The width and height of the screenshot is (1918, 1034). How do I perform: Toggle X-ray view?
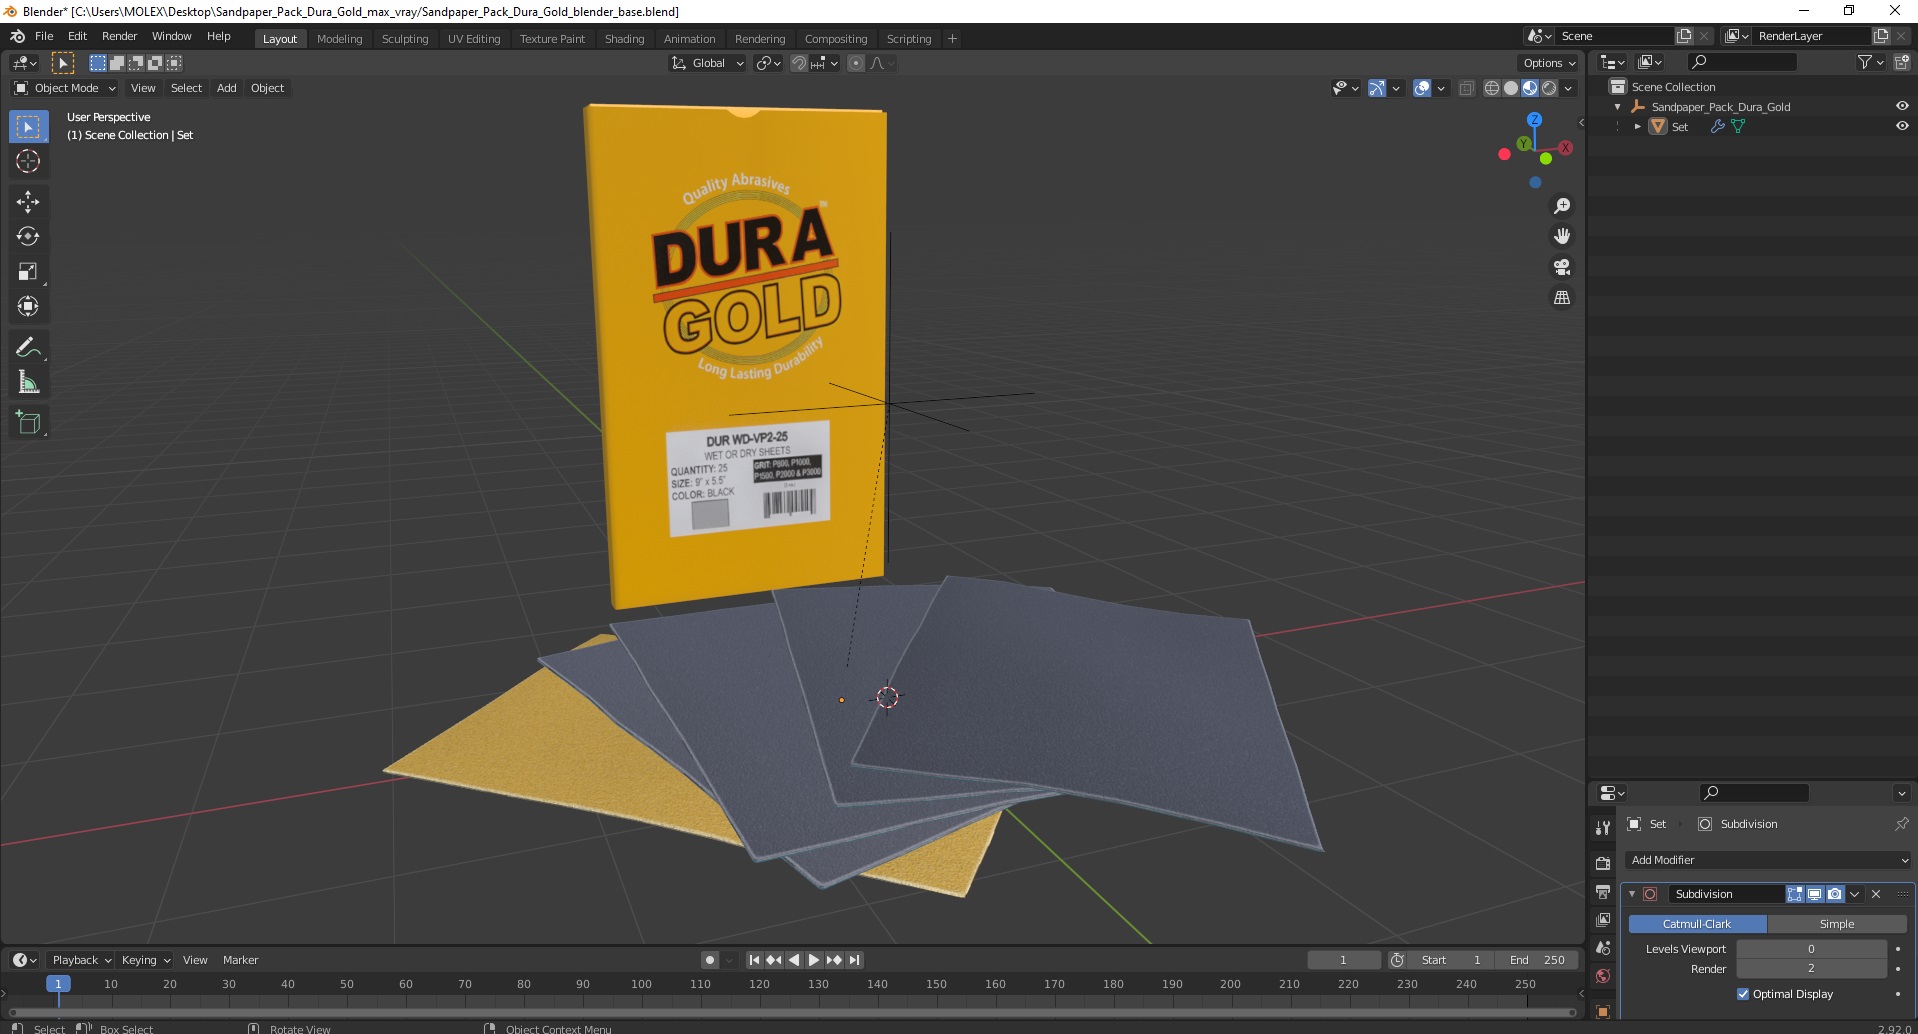1466,88
